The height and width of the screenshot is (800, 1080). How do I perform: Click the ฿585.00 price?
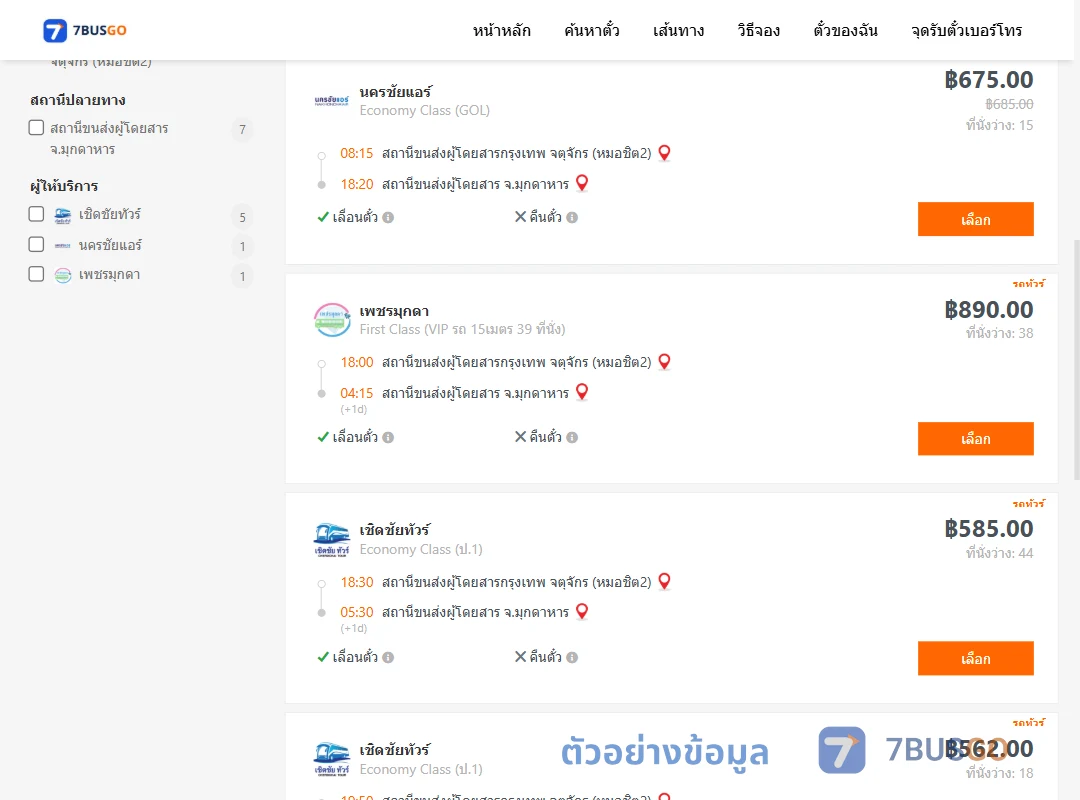coord(988,529)
